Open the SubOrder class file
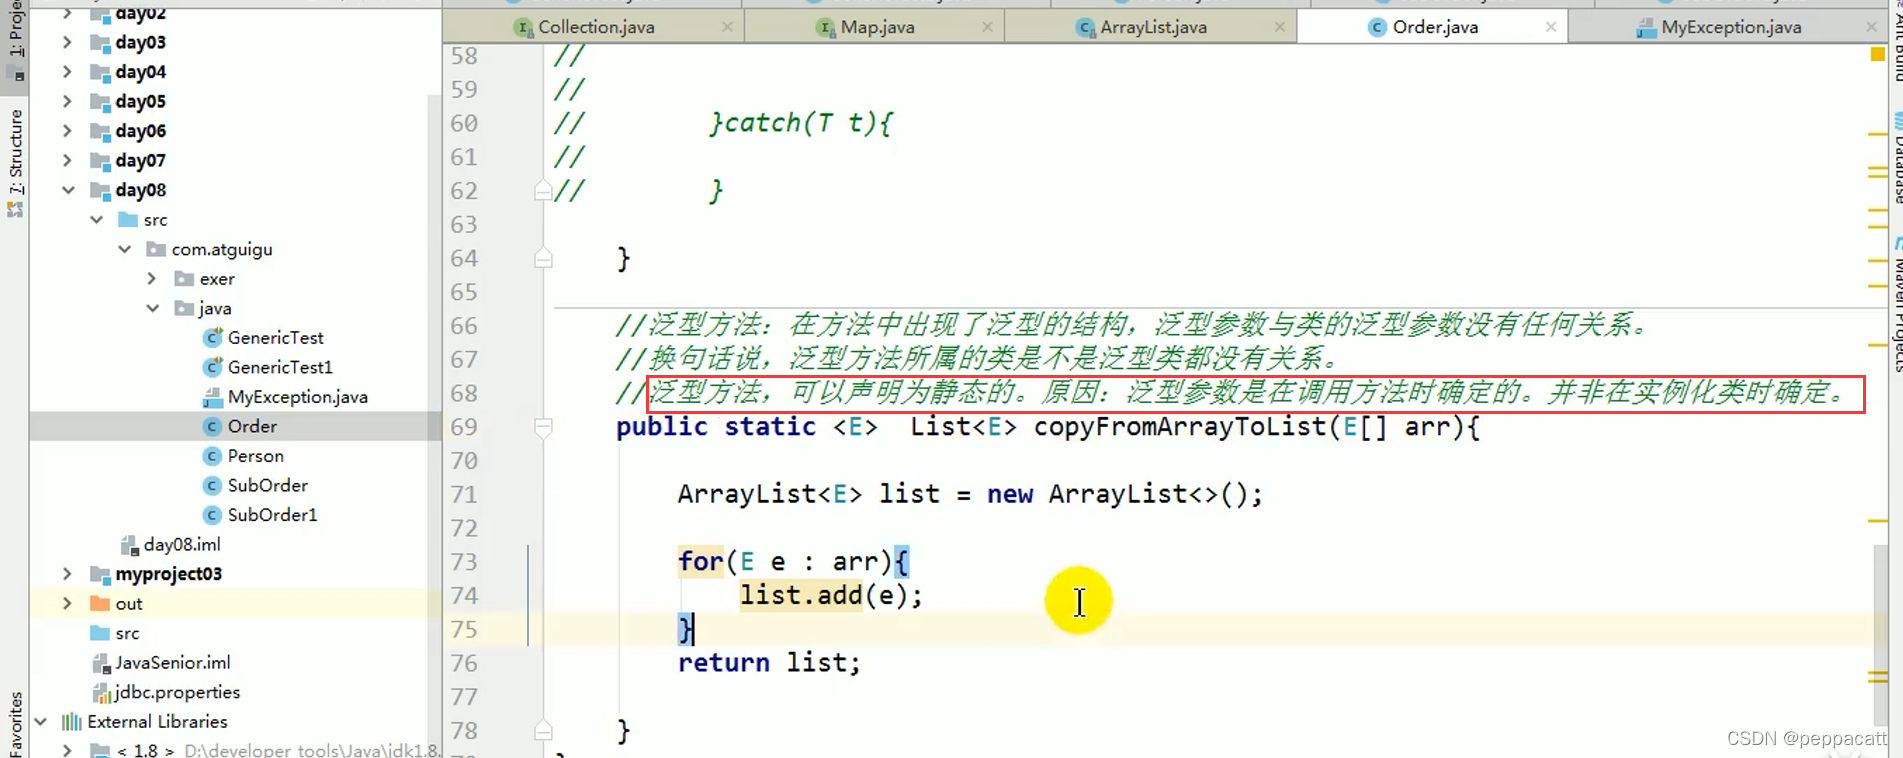Image resolution: width=1903 pixels, height=758 pixels. [x=267, y=485]
